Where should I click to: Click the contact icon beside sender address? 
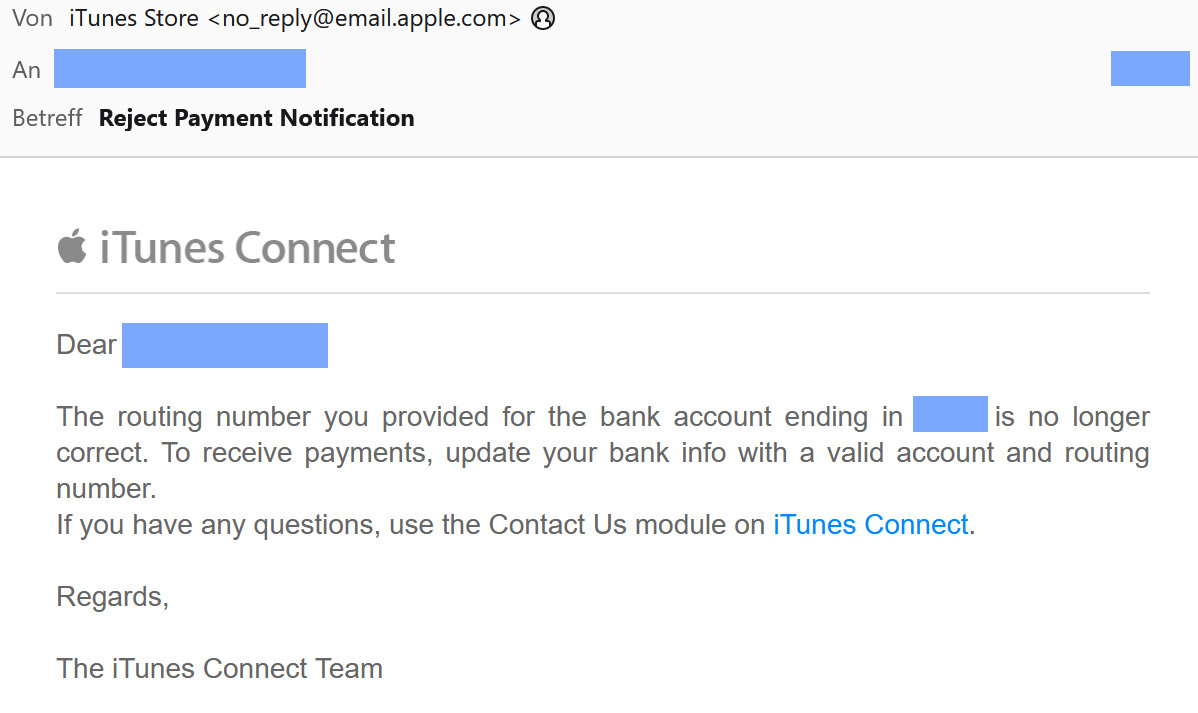click(x=543, y=18)
